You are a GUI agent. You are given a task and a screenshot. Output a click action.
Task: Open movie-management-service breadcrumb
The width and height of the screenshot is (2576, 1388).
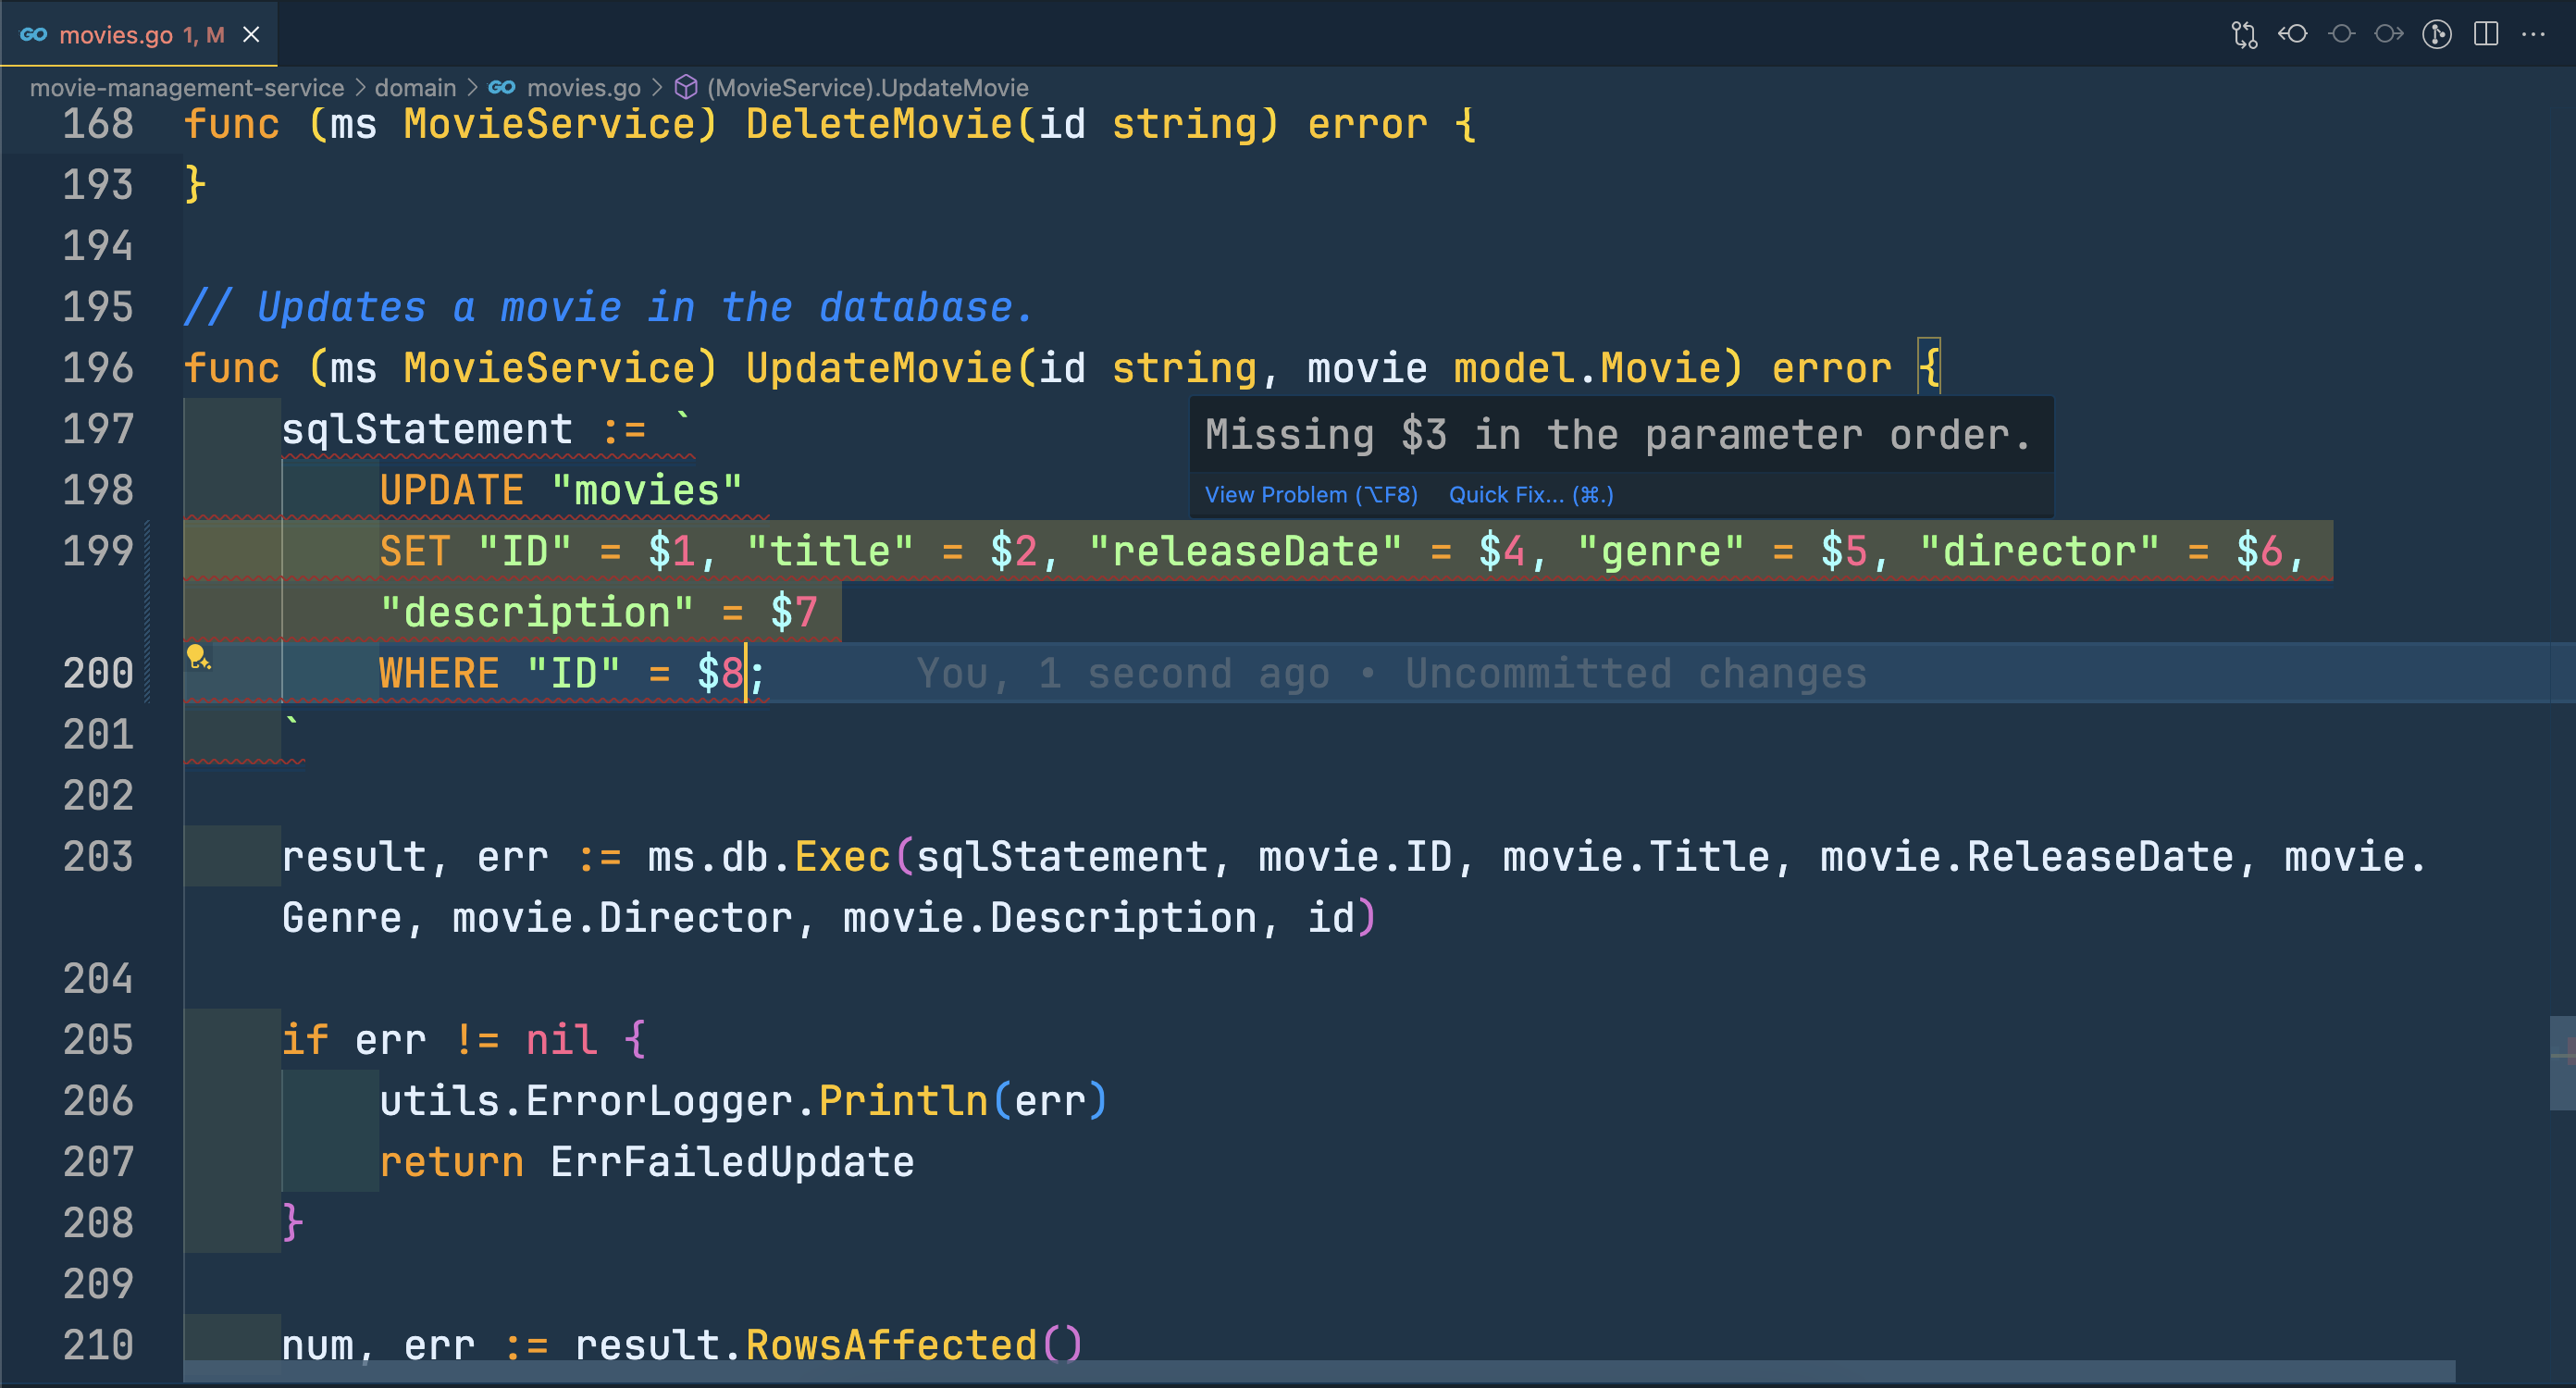point(186,88)
